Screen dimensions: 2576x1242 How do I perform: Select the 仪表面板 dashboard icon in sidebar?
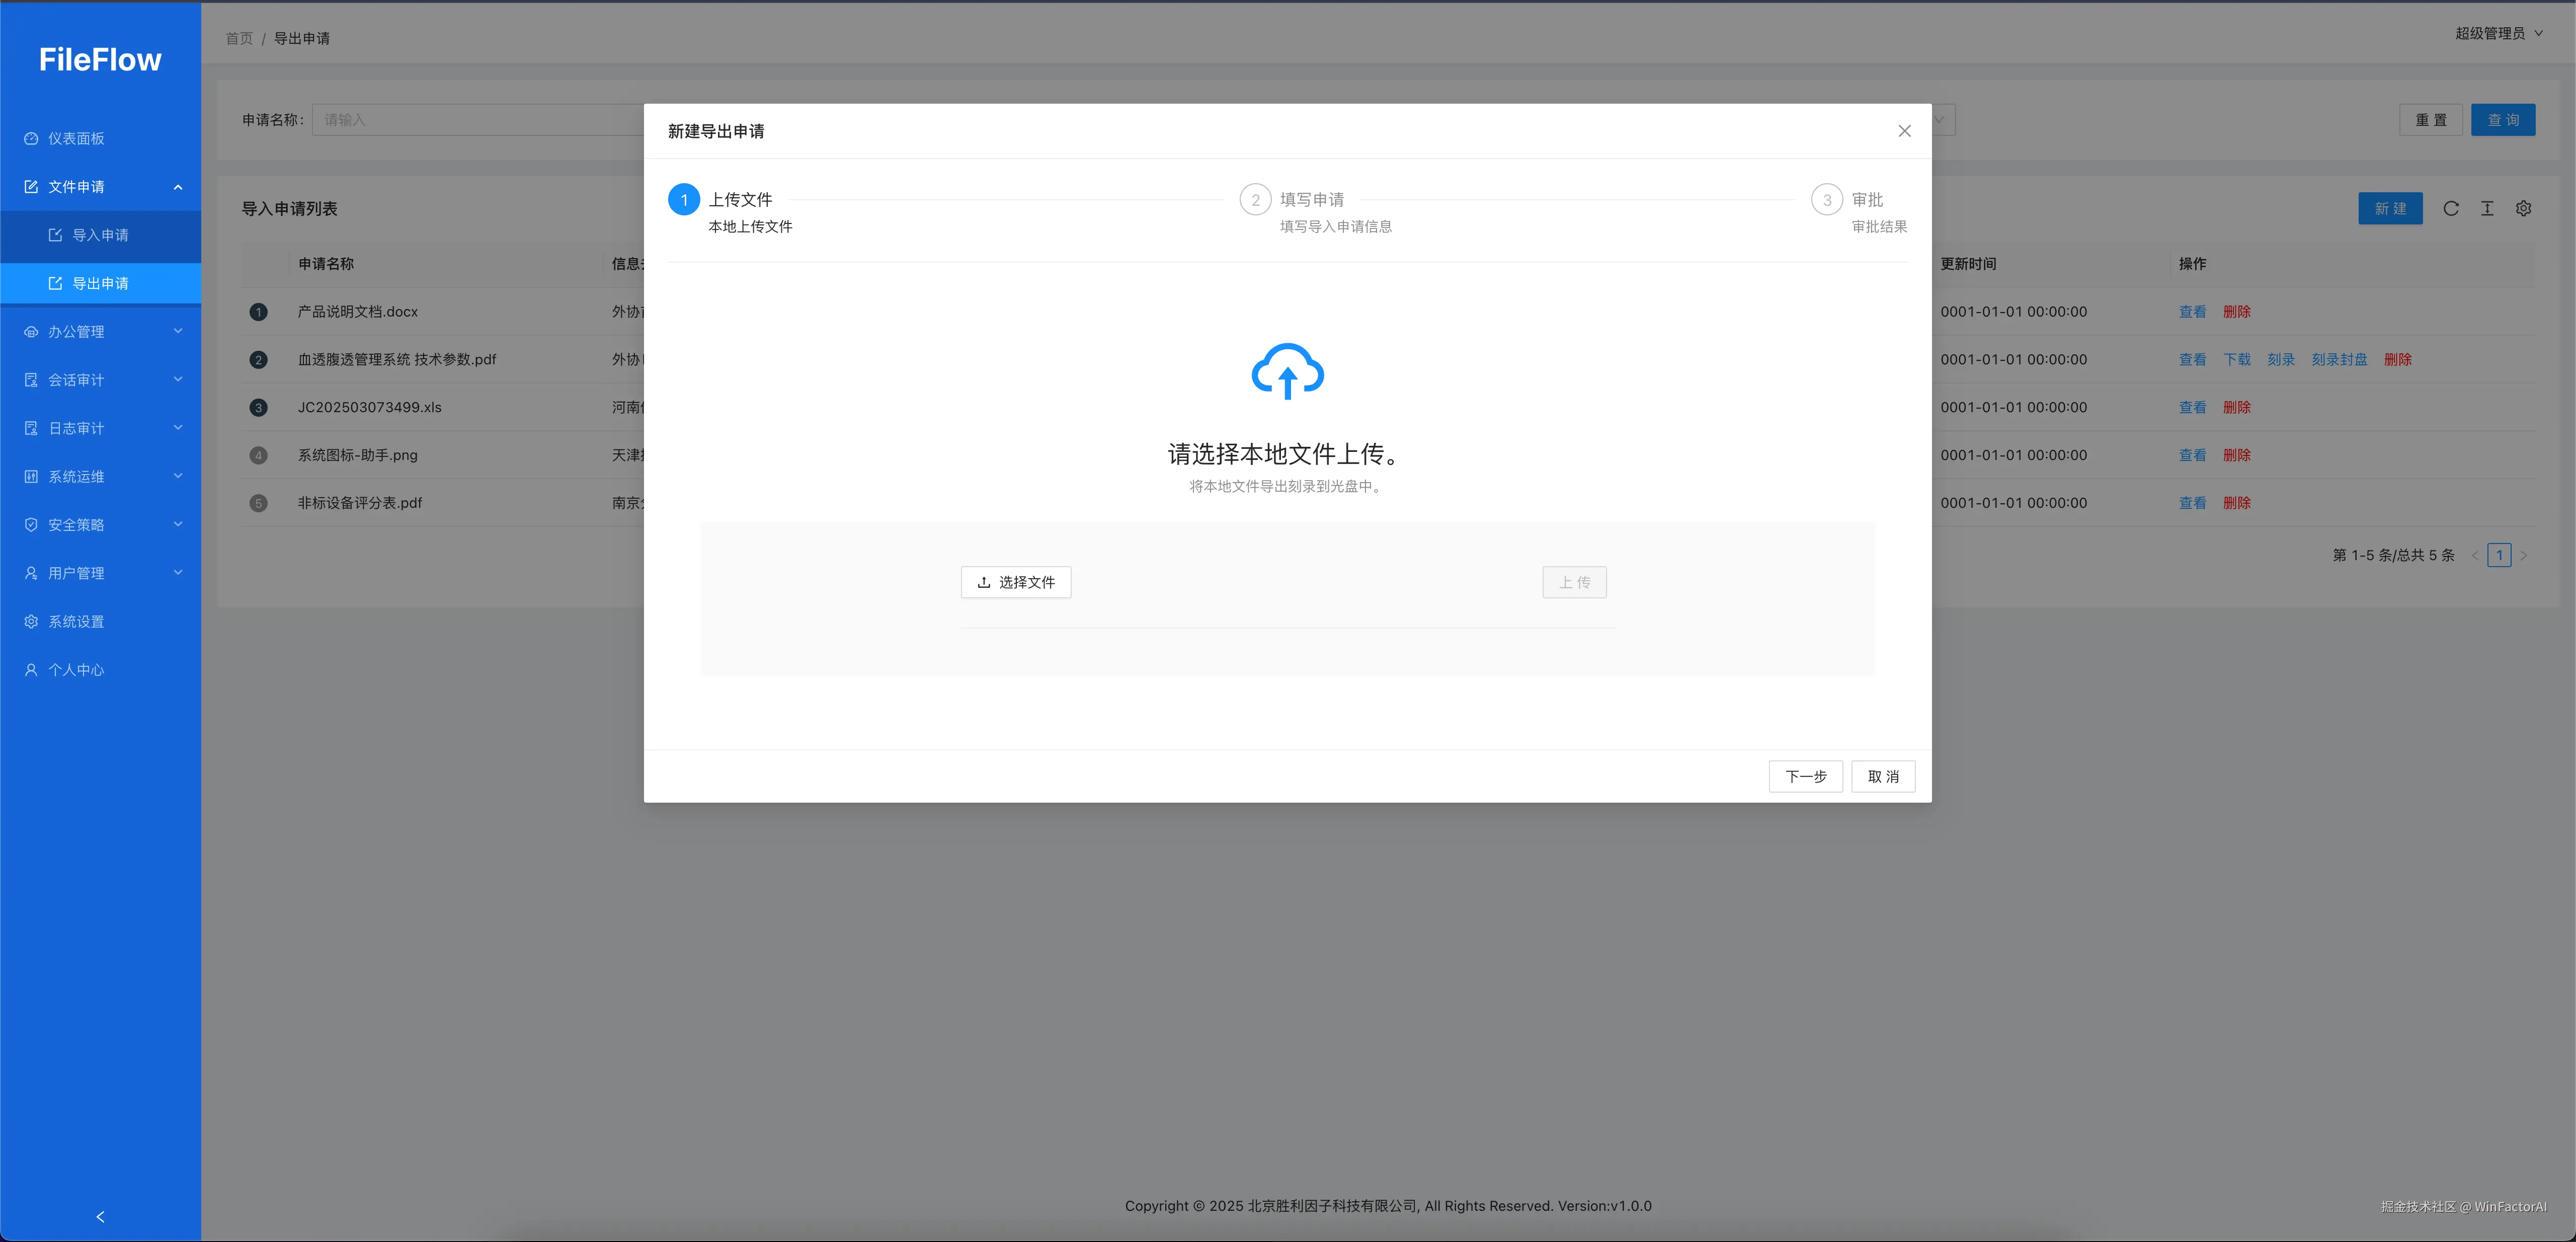30,138
